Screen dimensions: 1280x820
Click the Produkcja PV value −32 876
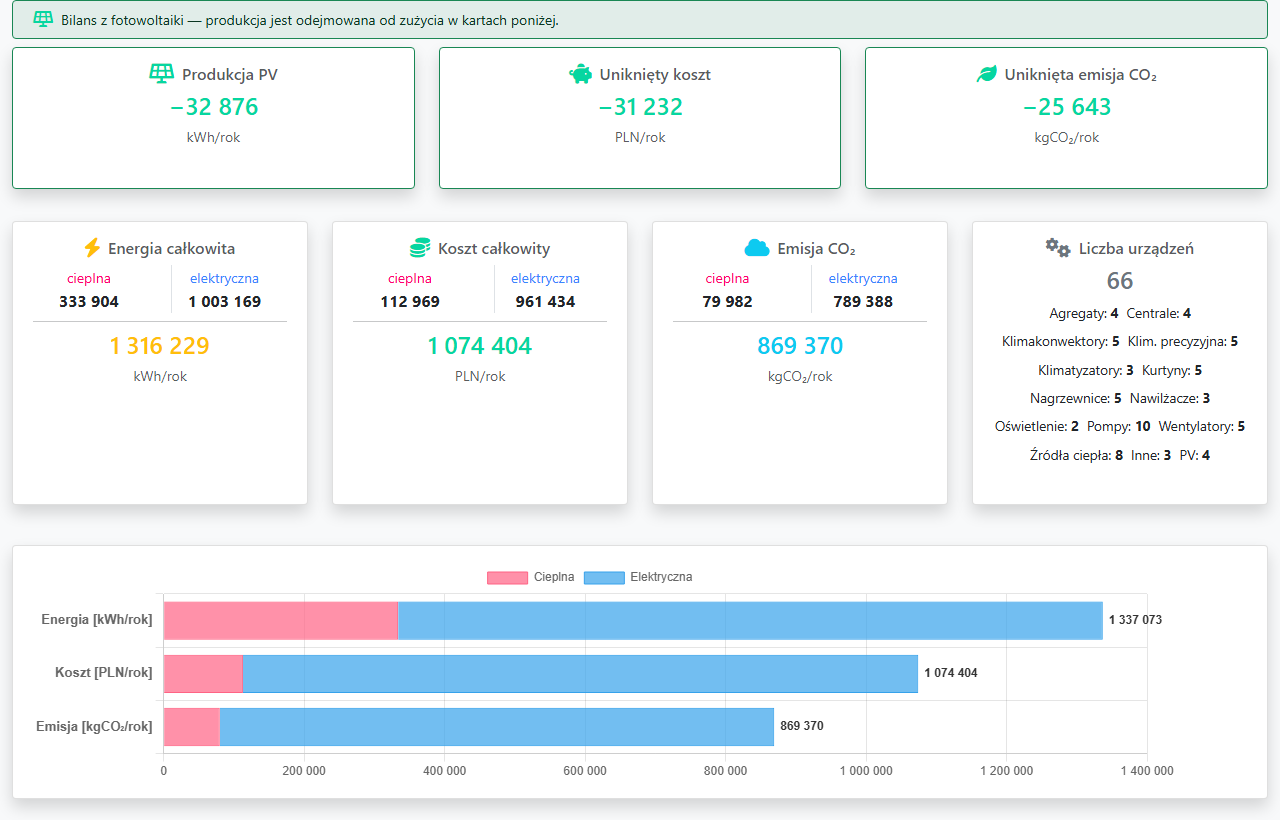click(213, 107)
